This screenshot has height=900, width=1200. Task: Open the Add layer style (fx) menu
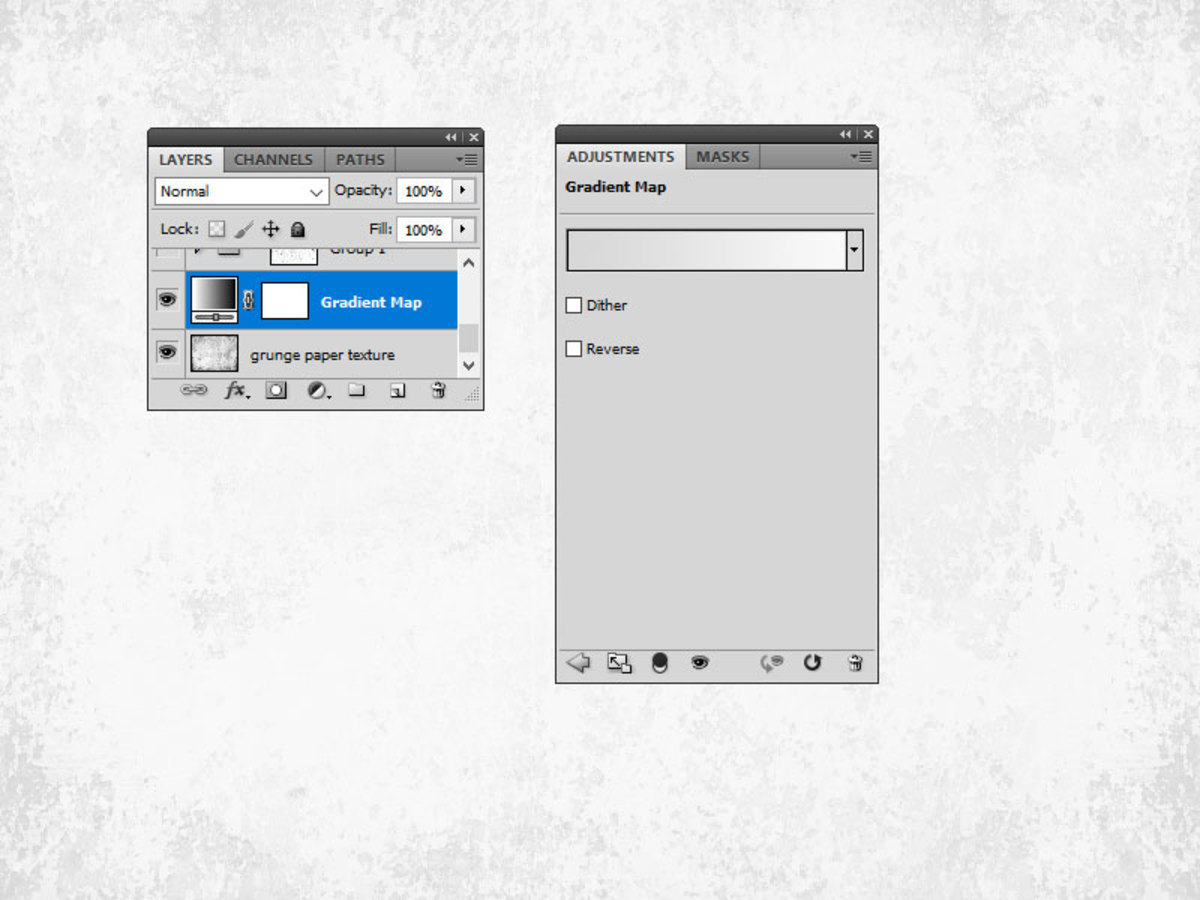(235, 390)
